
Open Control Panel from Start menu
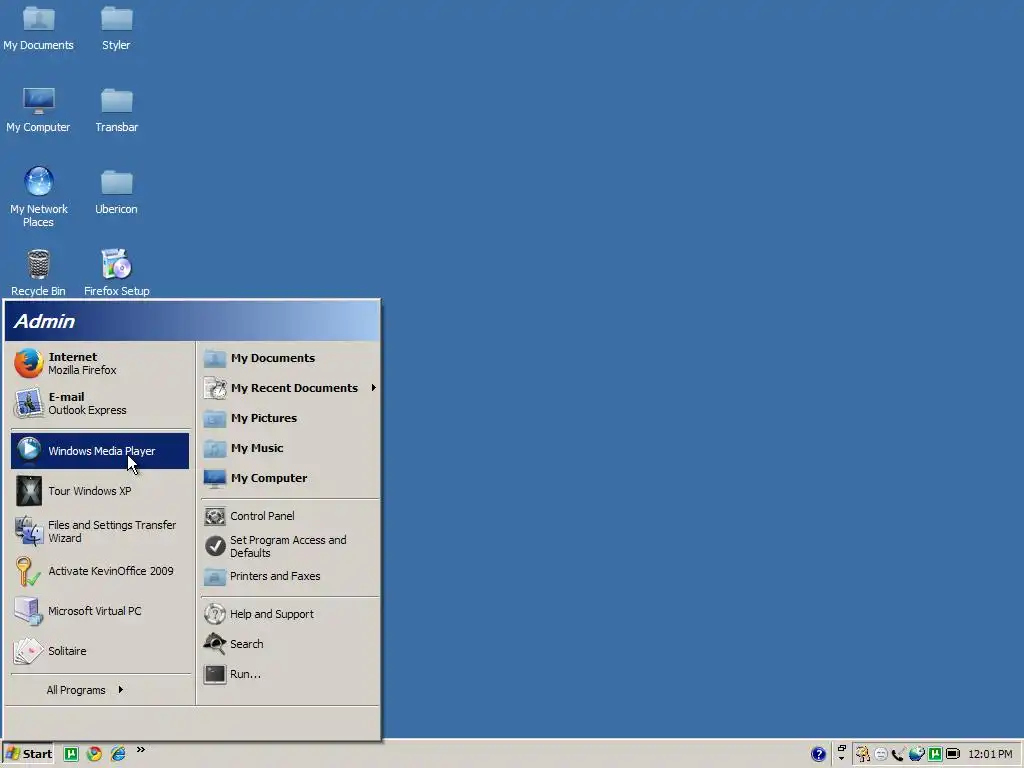(290, 516)
